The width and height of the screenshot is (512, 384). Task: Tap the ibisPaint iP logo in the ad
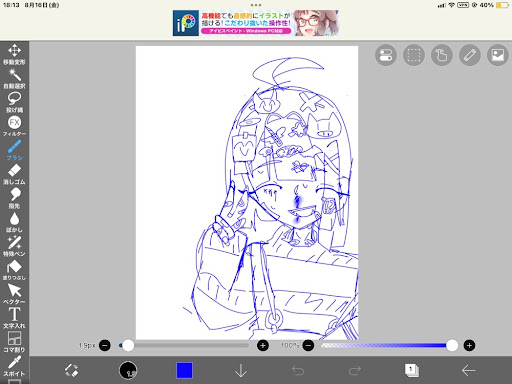pyautogui.click(x=186, y=23)
